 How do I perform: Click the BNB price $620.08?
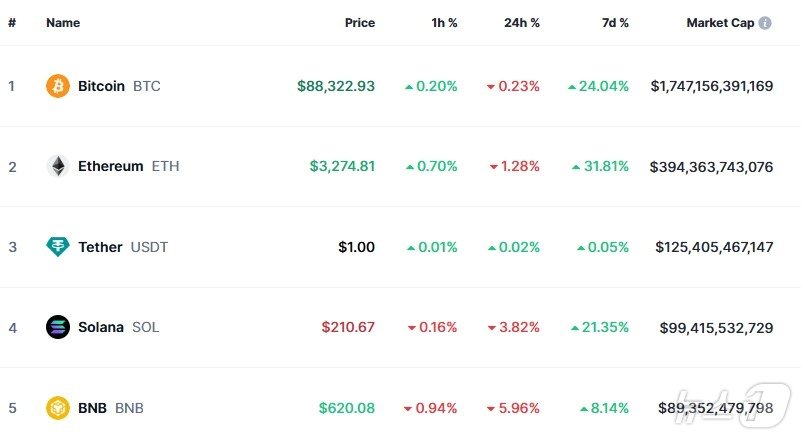pos(347,408)
